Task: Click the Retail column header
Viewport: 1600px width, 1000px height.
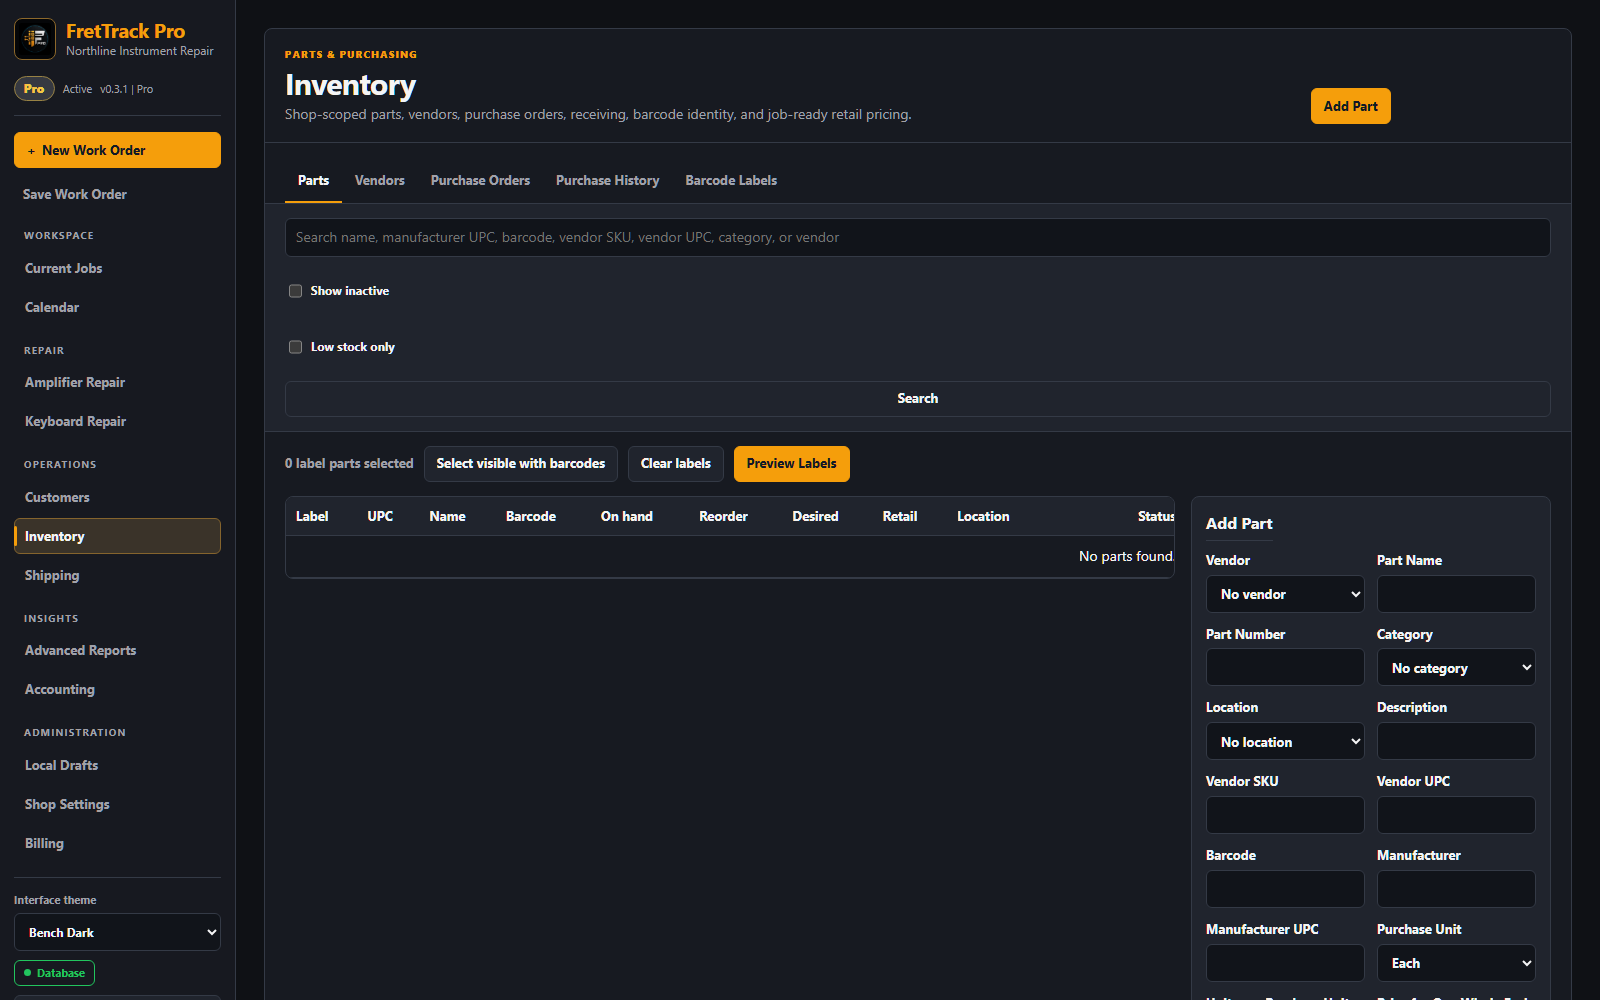Action: pyautogui.click(x=900, y=516)
